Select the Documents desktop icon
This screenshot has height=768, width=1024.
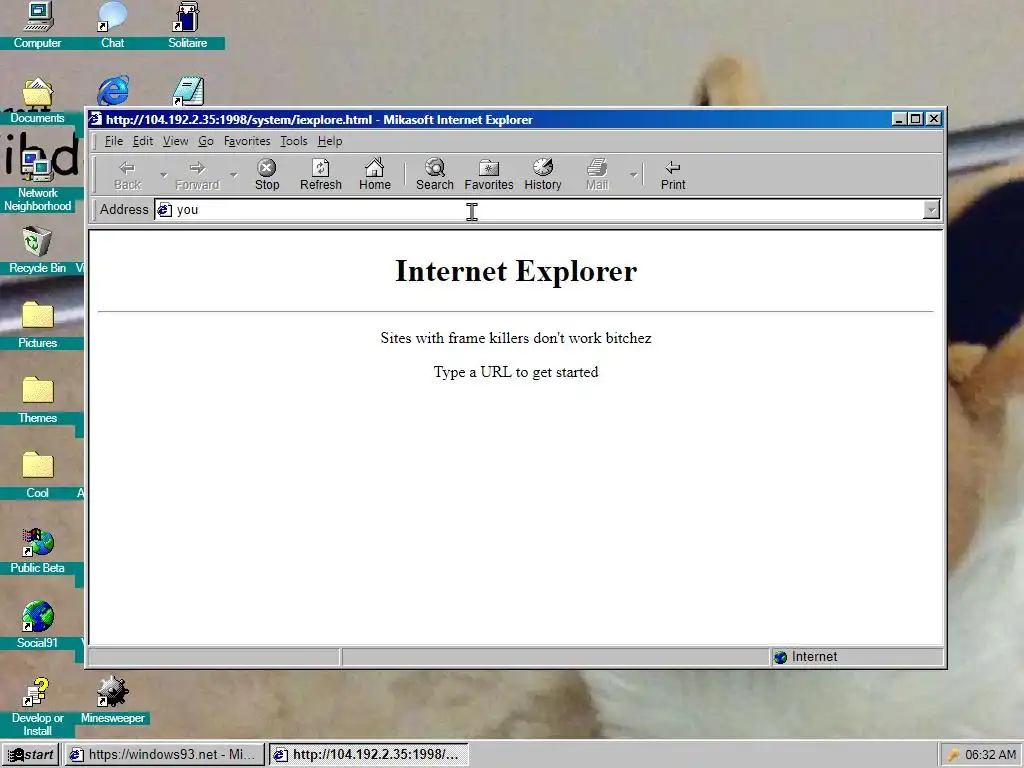tap(37, 101)
